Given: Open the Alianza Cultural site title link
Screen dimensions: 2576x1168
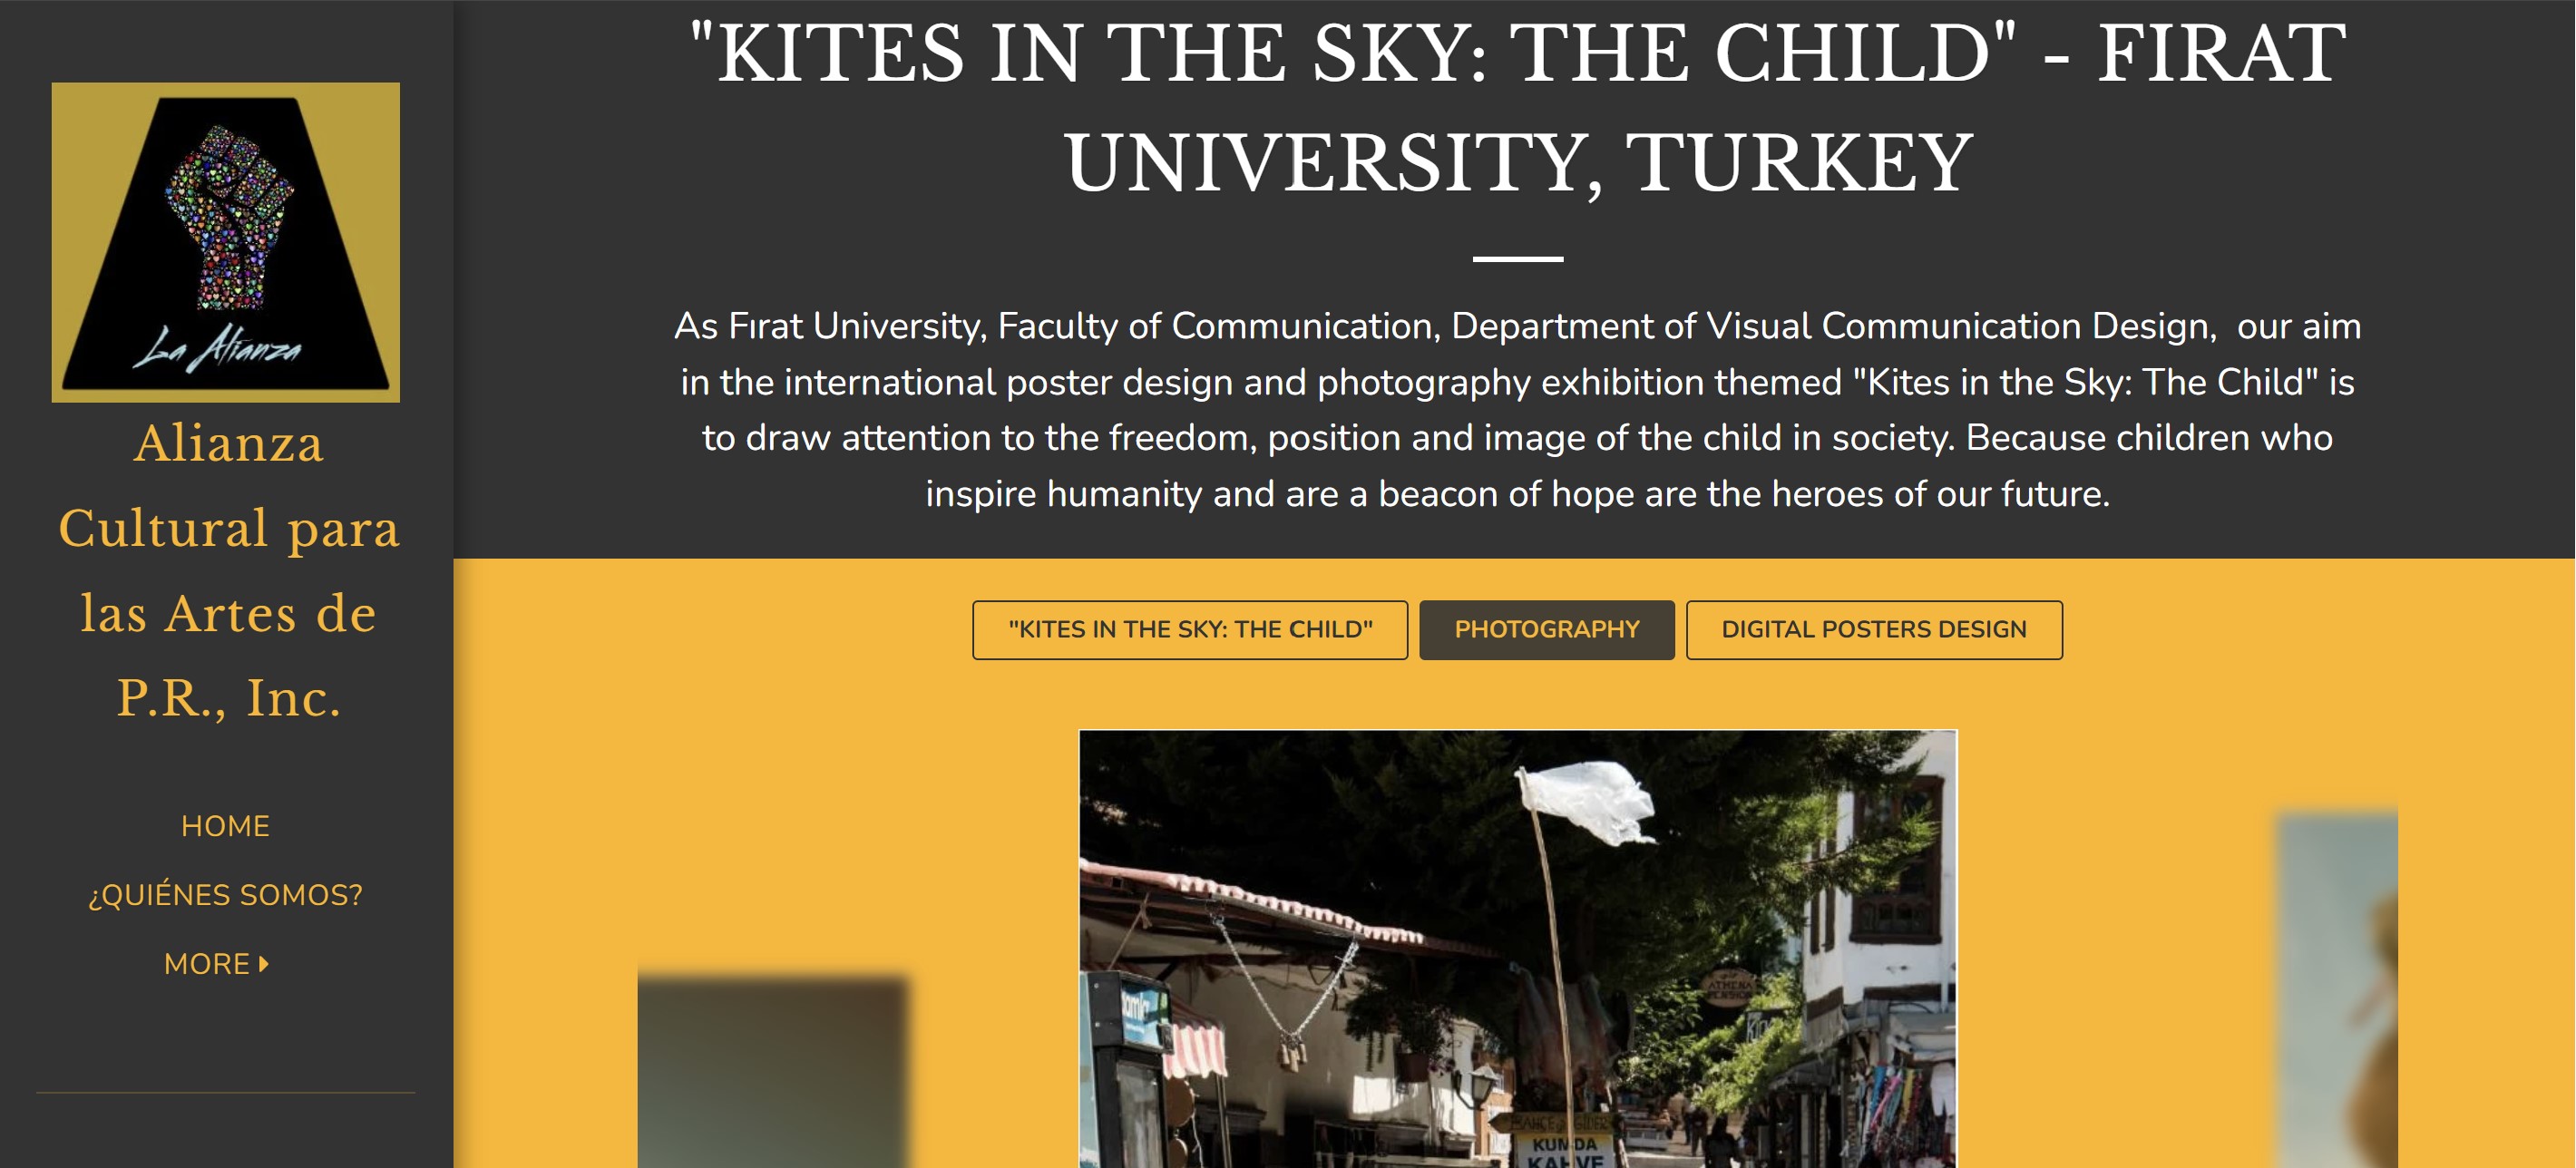Looking at the screenshot, I should coord(228,570).
